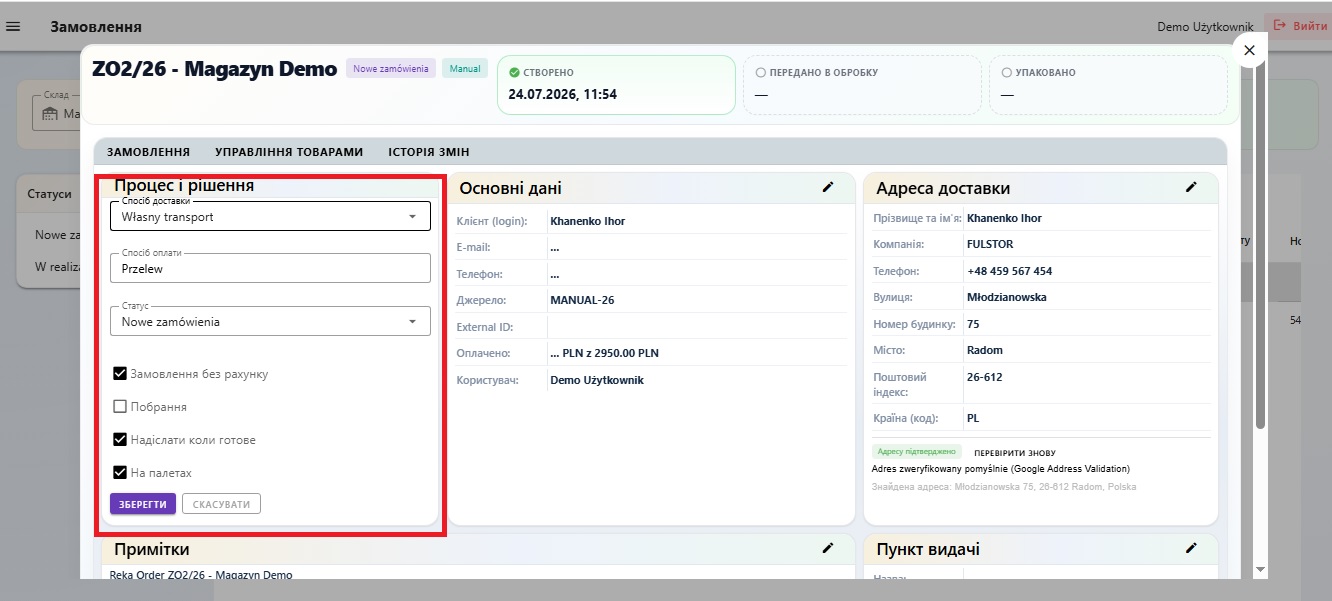Edit Основні дані with pencil icon

(x=828, y=187)
